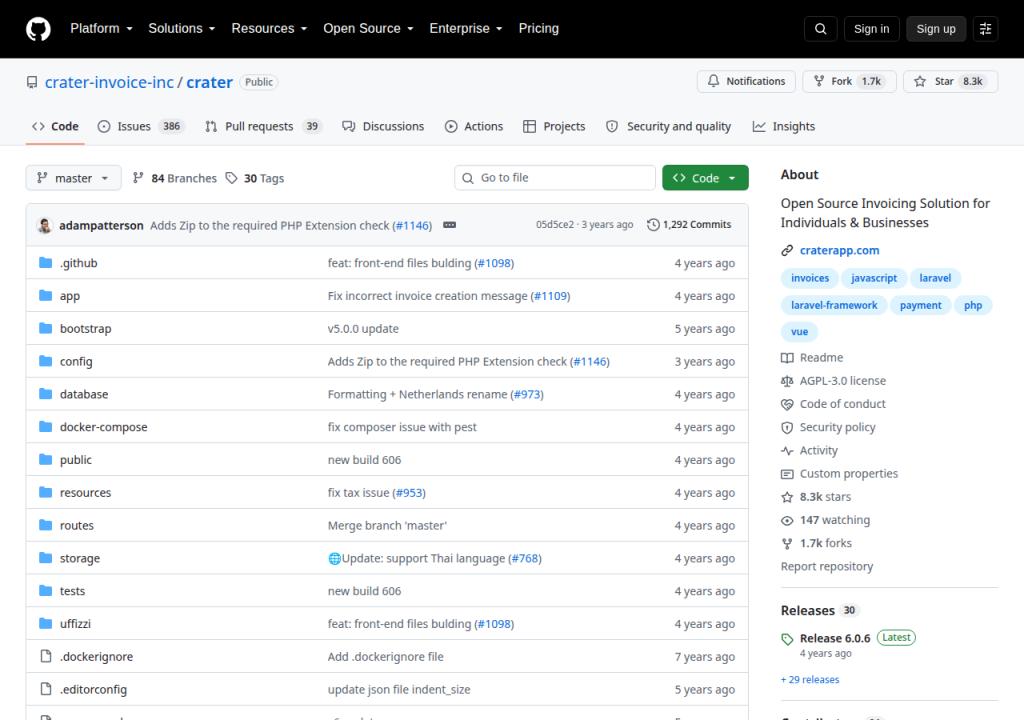Screen dimensions: 1024x720
Task: Select the invoices topic tag
Action: click(x=810, y=278)
